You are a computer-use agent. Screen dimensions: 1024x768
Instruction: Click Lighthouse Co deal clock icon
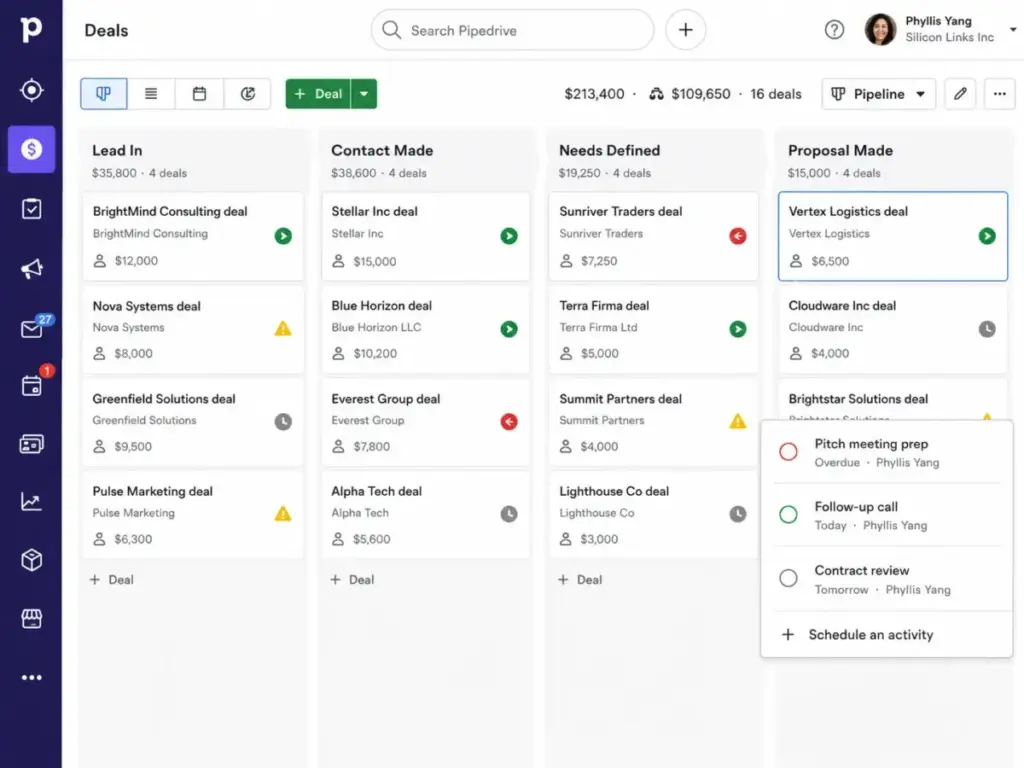738,514
